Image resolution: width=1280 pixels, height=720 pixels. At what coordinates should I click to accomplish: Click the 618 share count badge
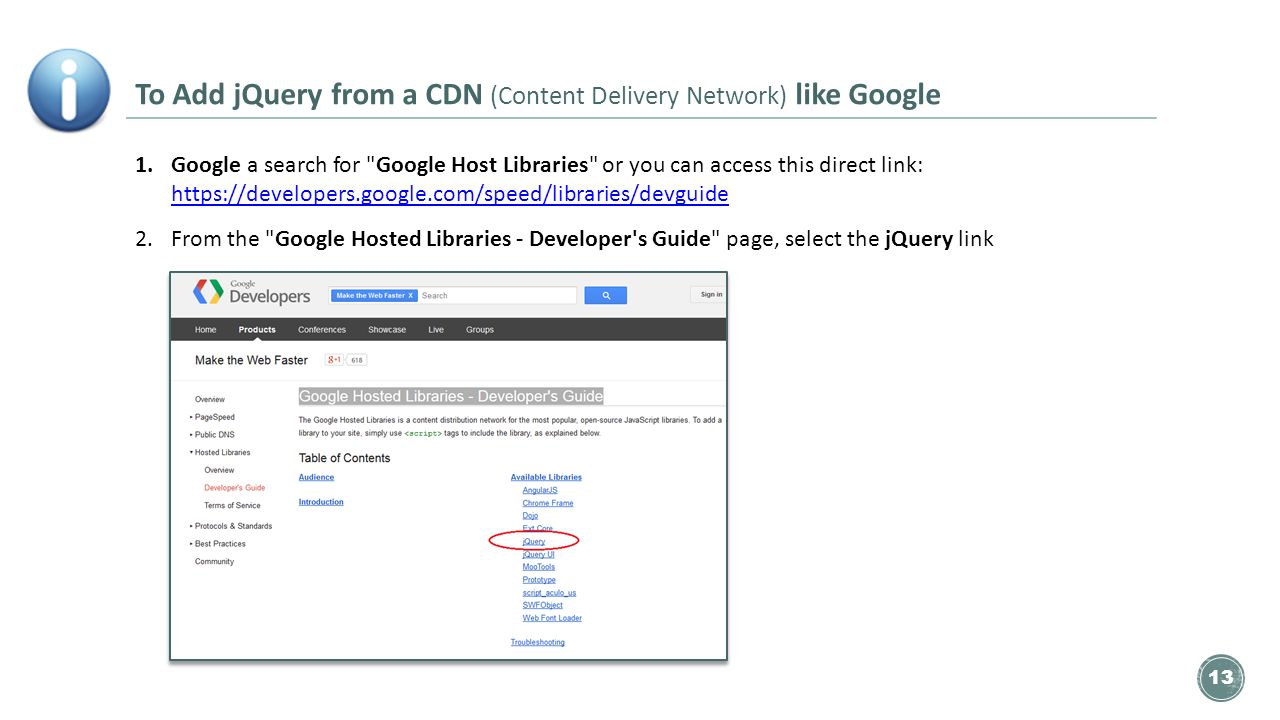(357, 360)
